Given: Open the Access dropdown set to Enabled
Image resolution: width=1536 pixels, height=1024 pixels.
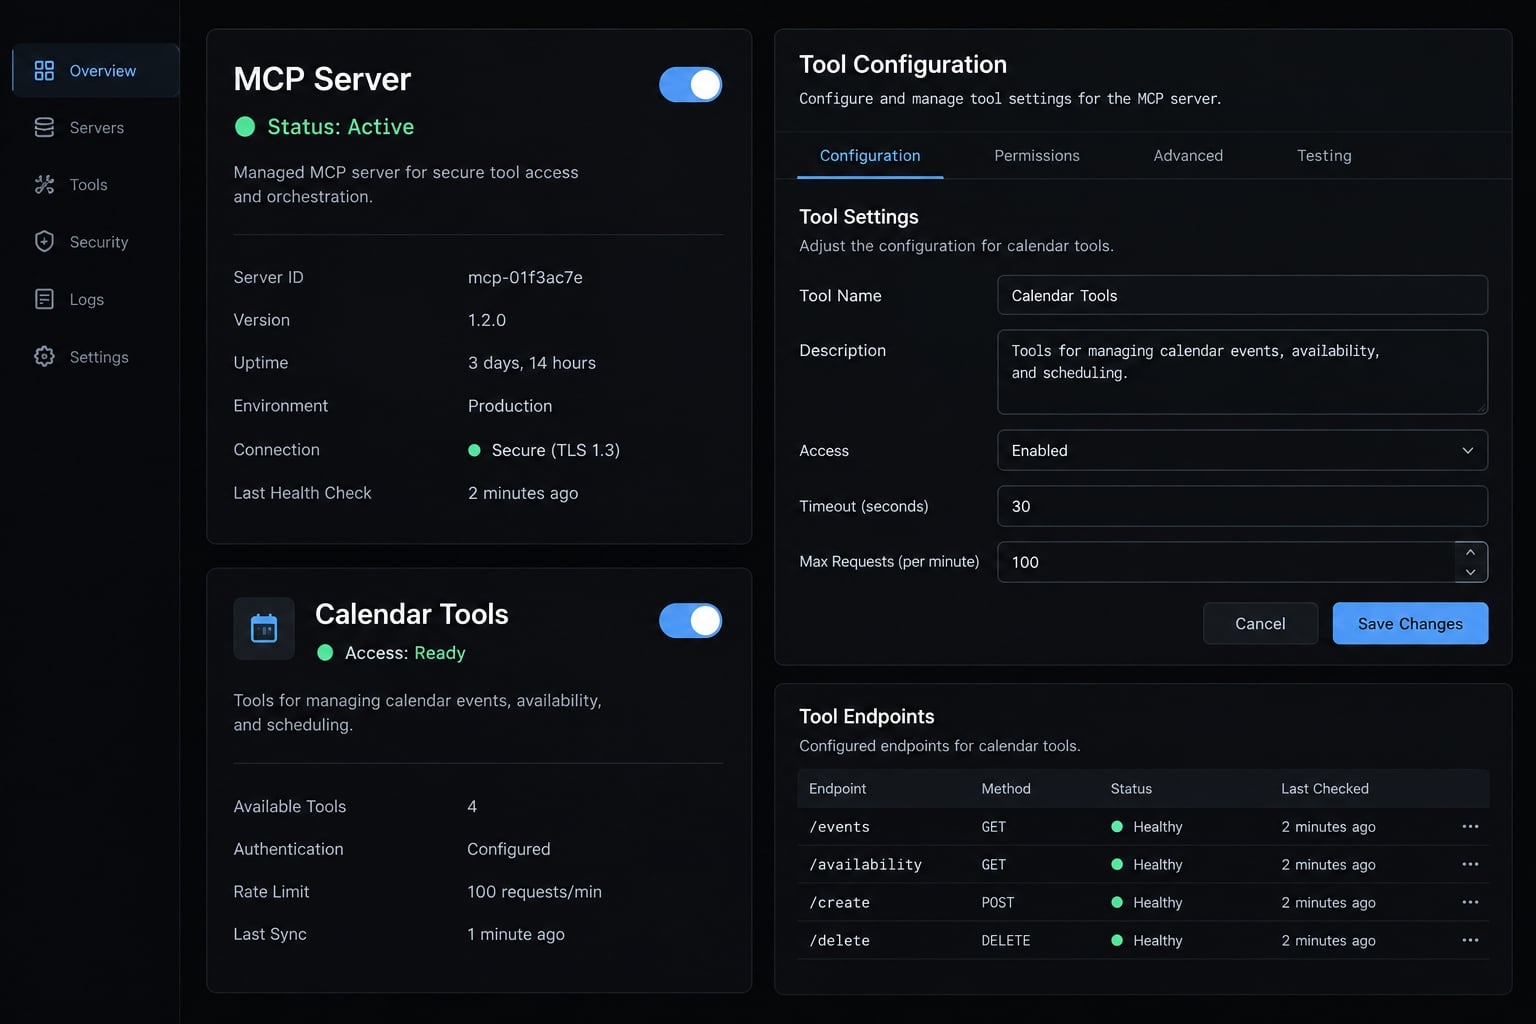Looking at the screenshot, I should 1242,450.
